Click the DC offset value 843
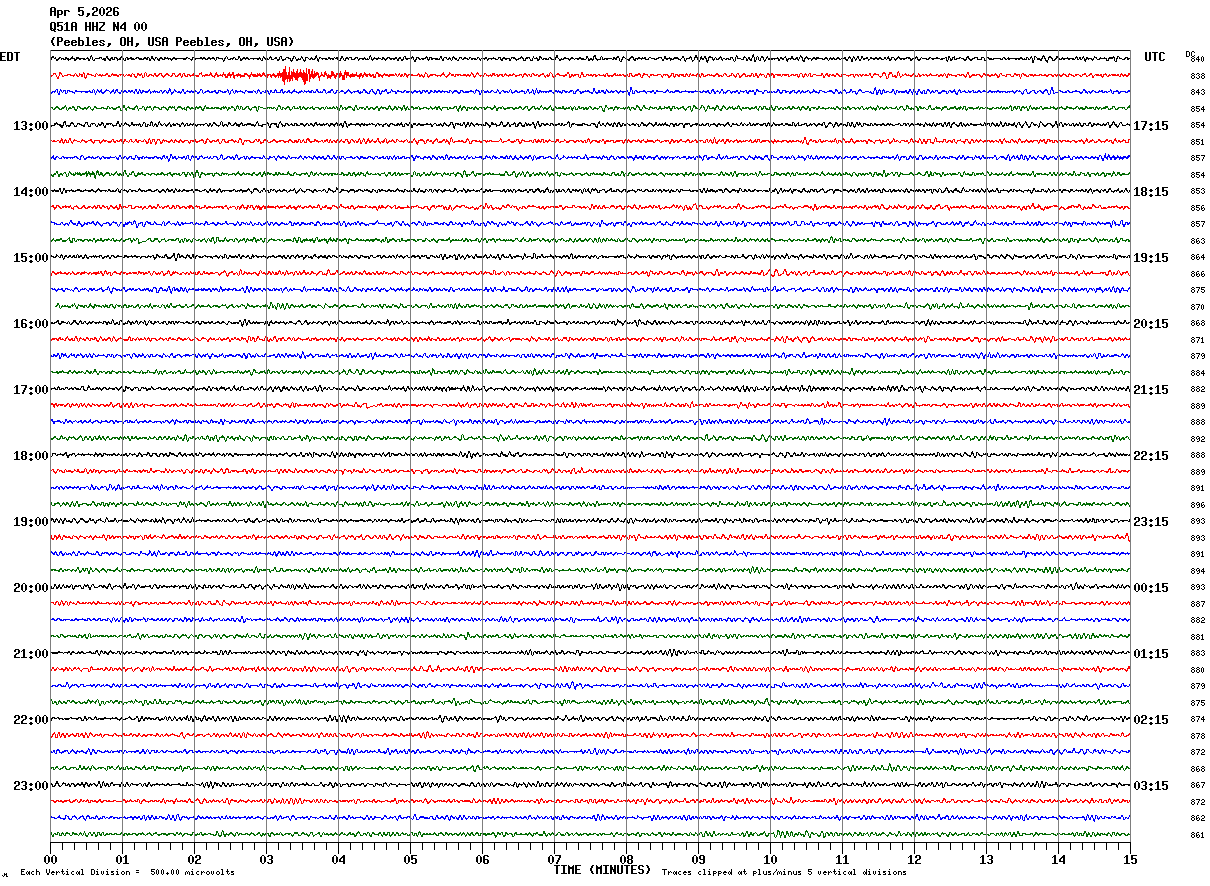 (x=1197, y=92)
